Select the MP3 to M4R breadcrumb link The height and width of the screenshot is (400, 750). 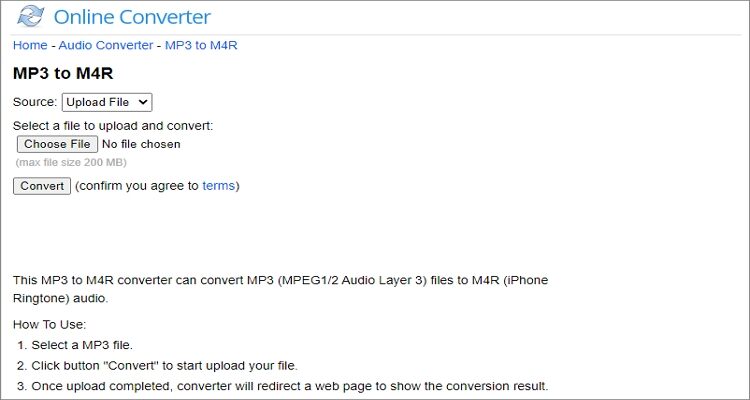tap(201, 45)
